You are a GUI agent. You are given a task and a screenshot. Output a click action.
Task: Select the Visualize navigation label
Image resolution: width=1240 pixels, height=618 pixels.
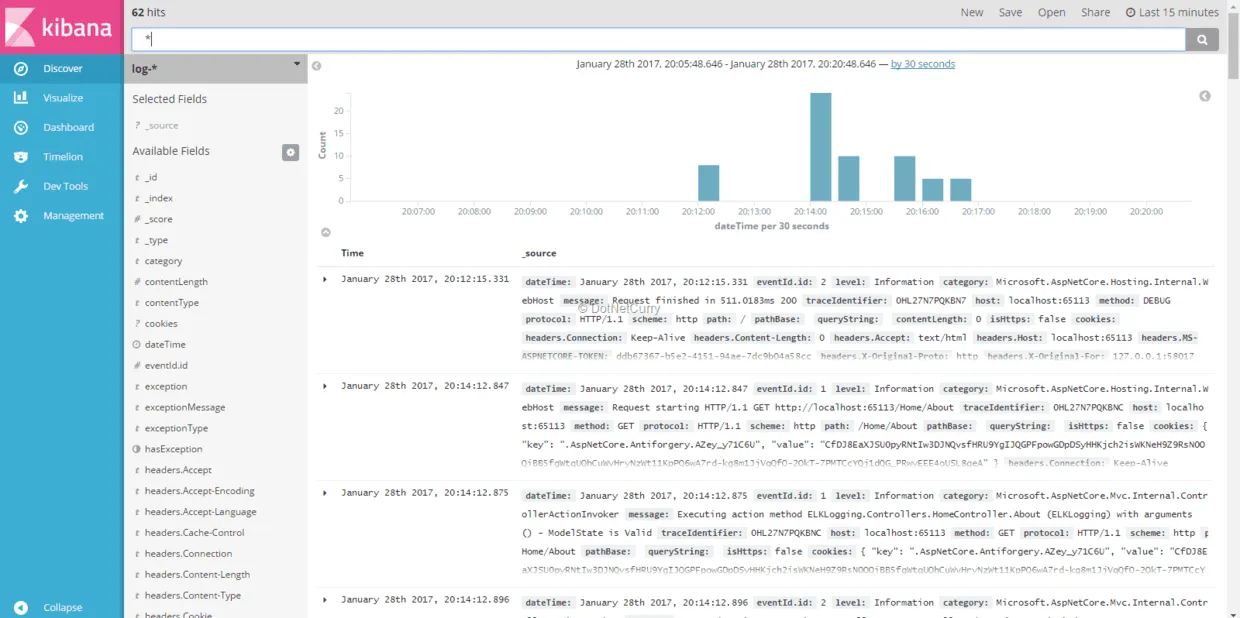tap(63, 98)
